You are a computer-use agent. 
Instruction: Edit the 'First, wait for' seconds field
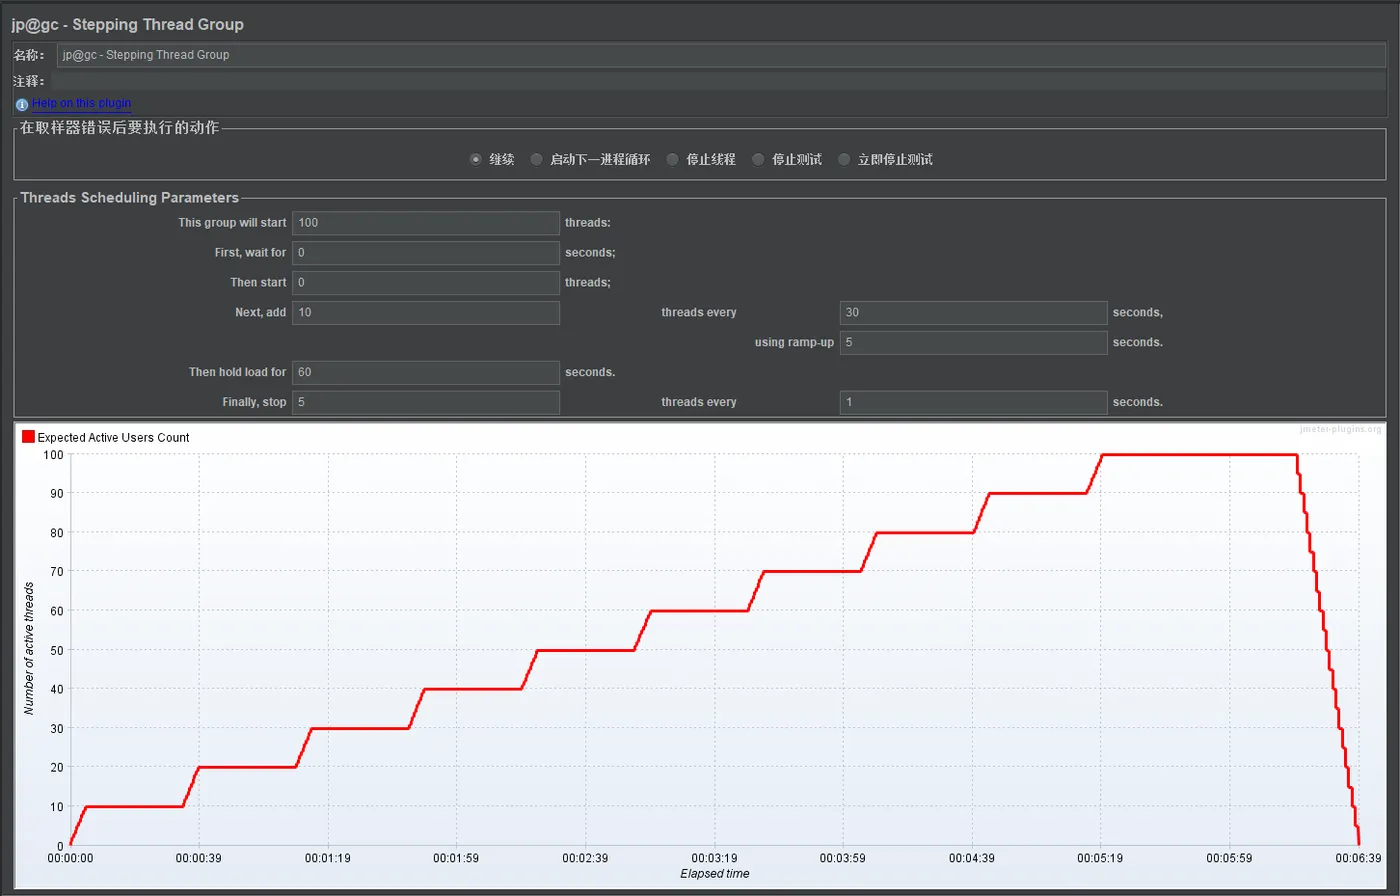coord(426,253)
